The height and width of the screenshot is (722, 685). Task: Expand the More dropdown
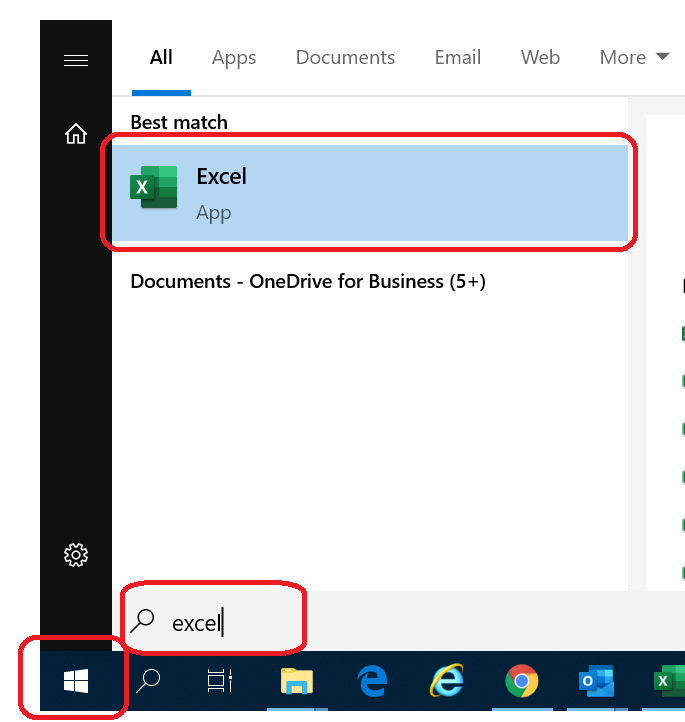634,58
